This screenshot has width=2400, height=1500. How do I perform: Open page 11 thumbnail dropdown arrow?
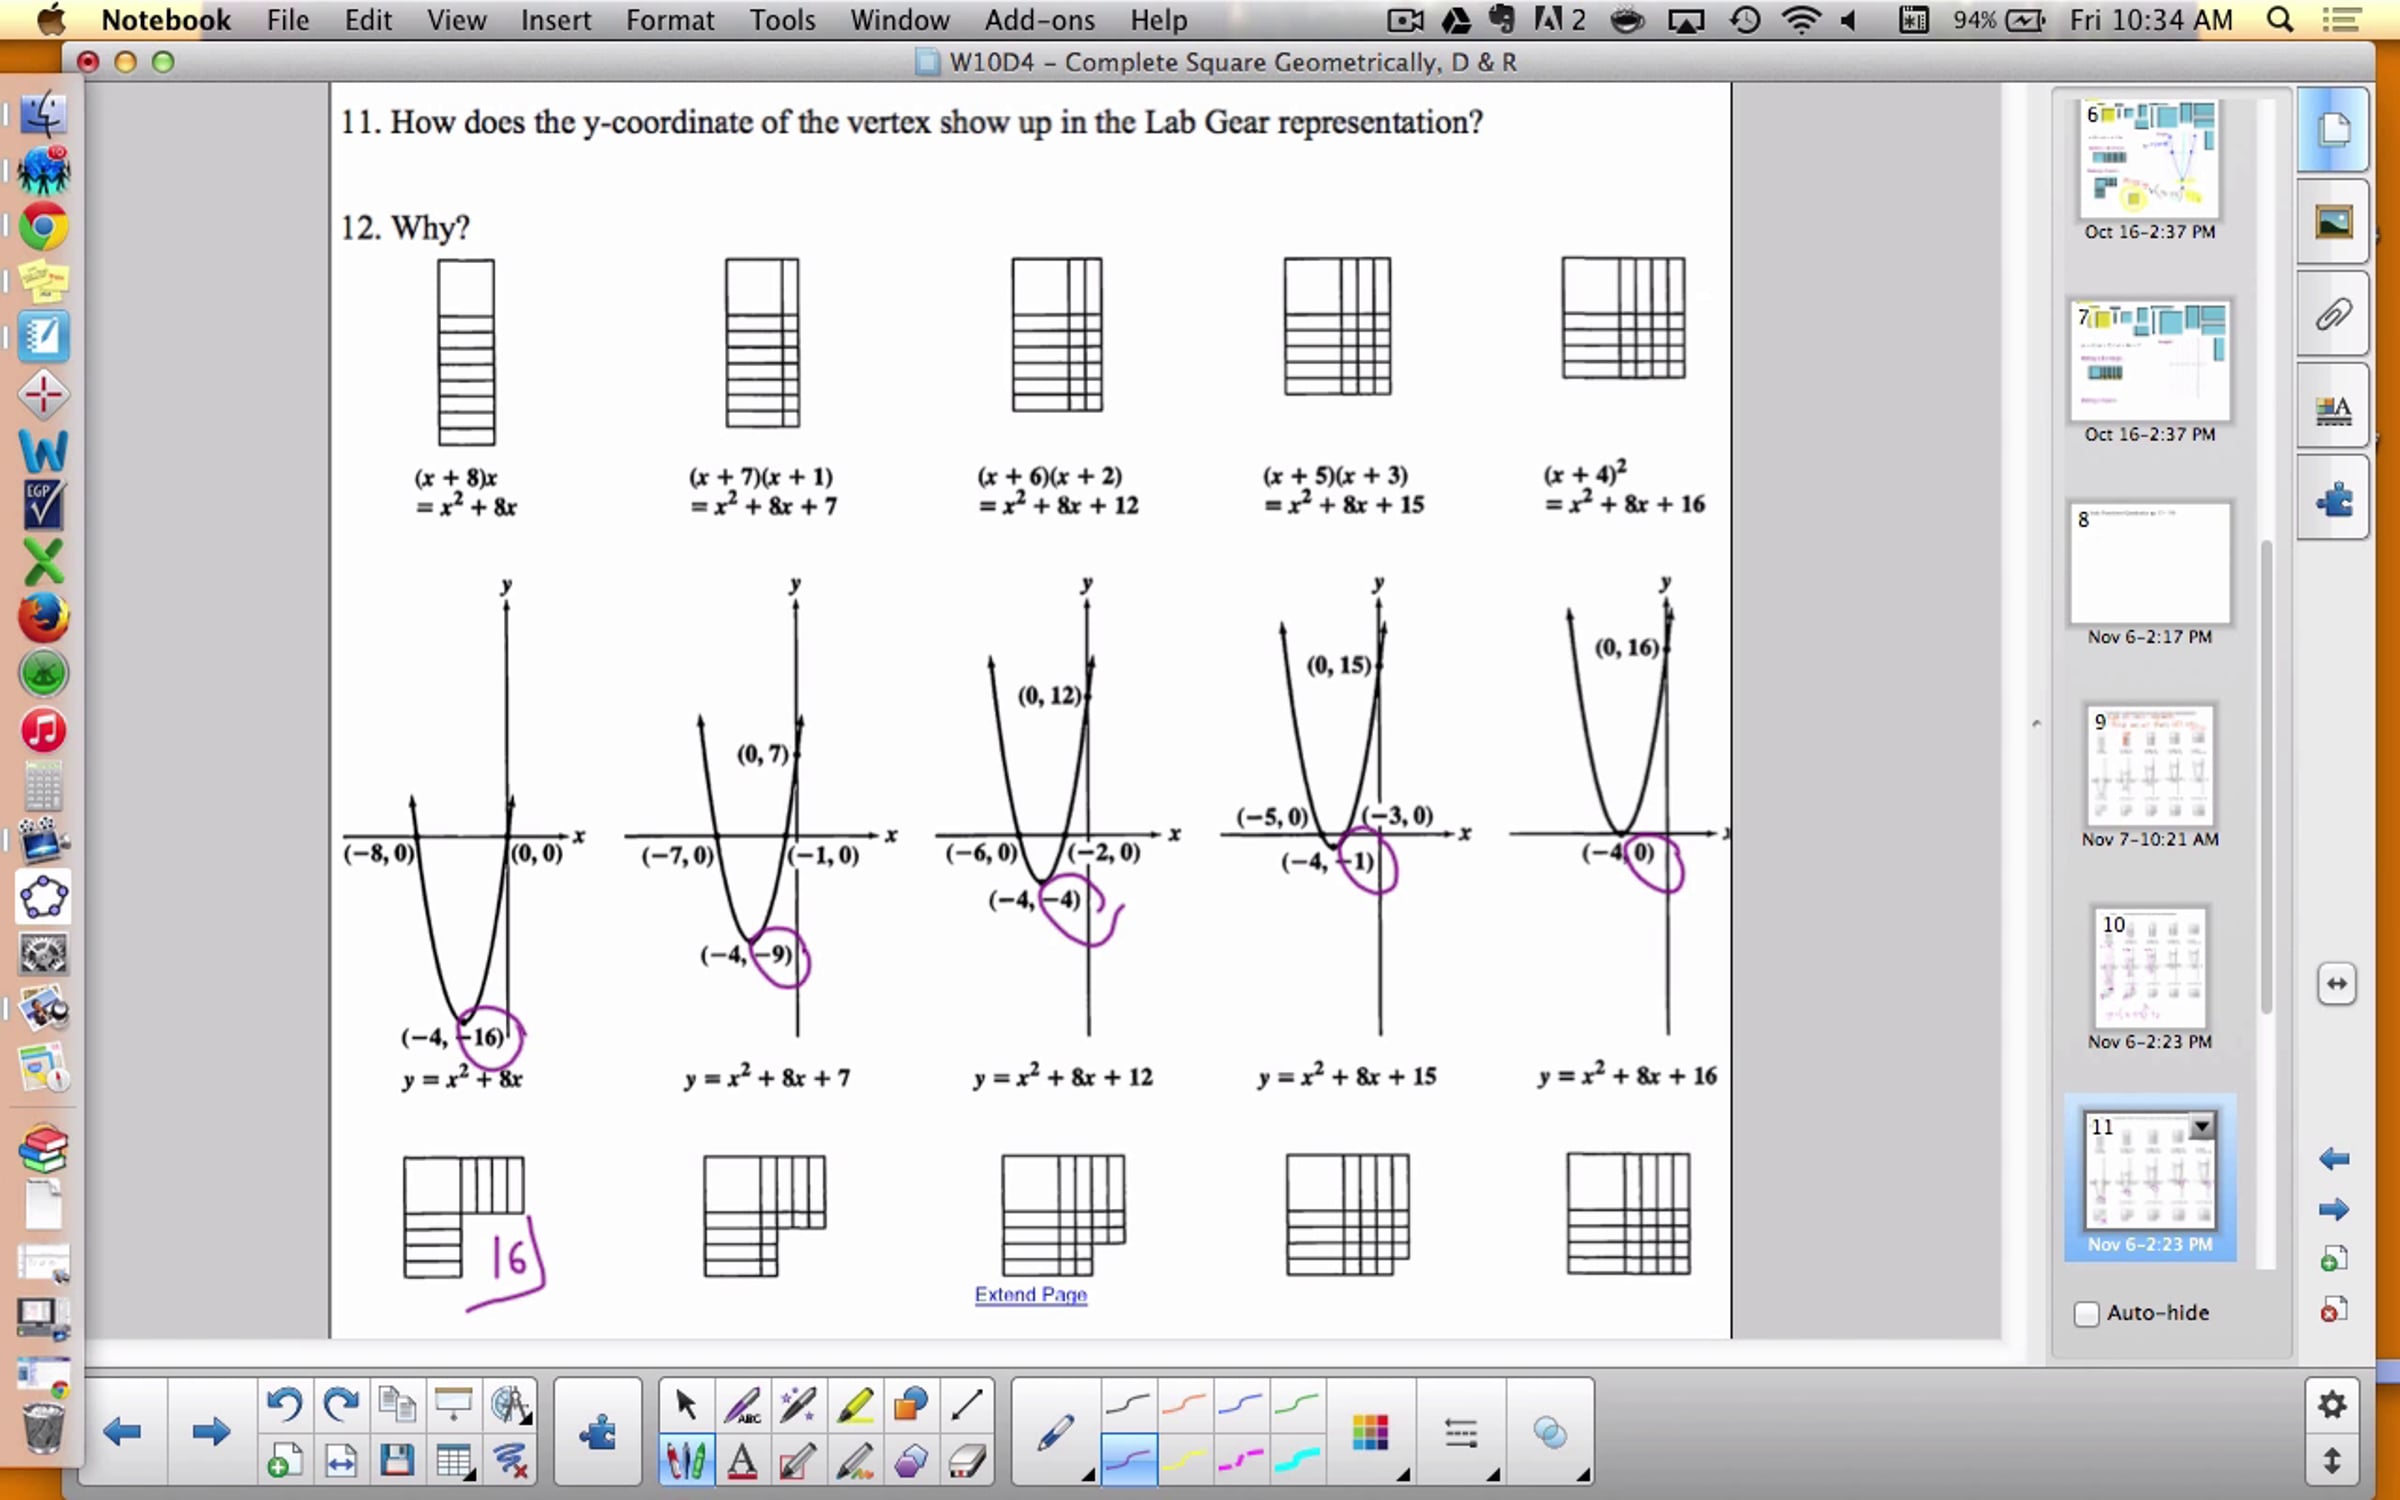coord(2201,1127)
